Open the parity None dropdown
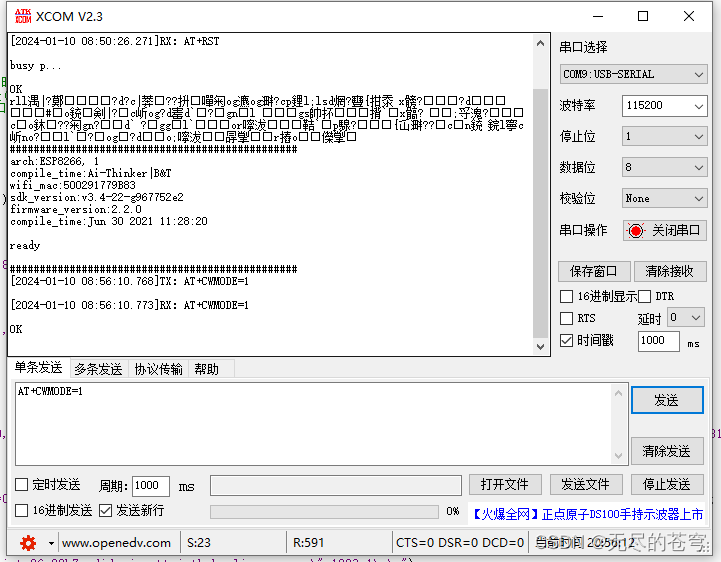Image resolution: width=721 pixels, height=562 pixels. [x=664, y=199]
